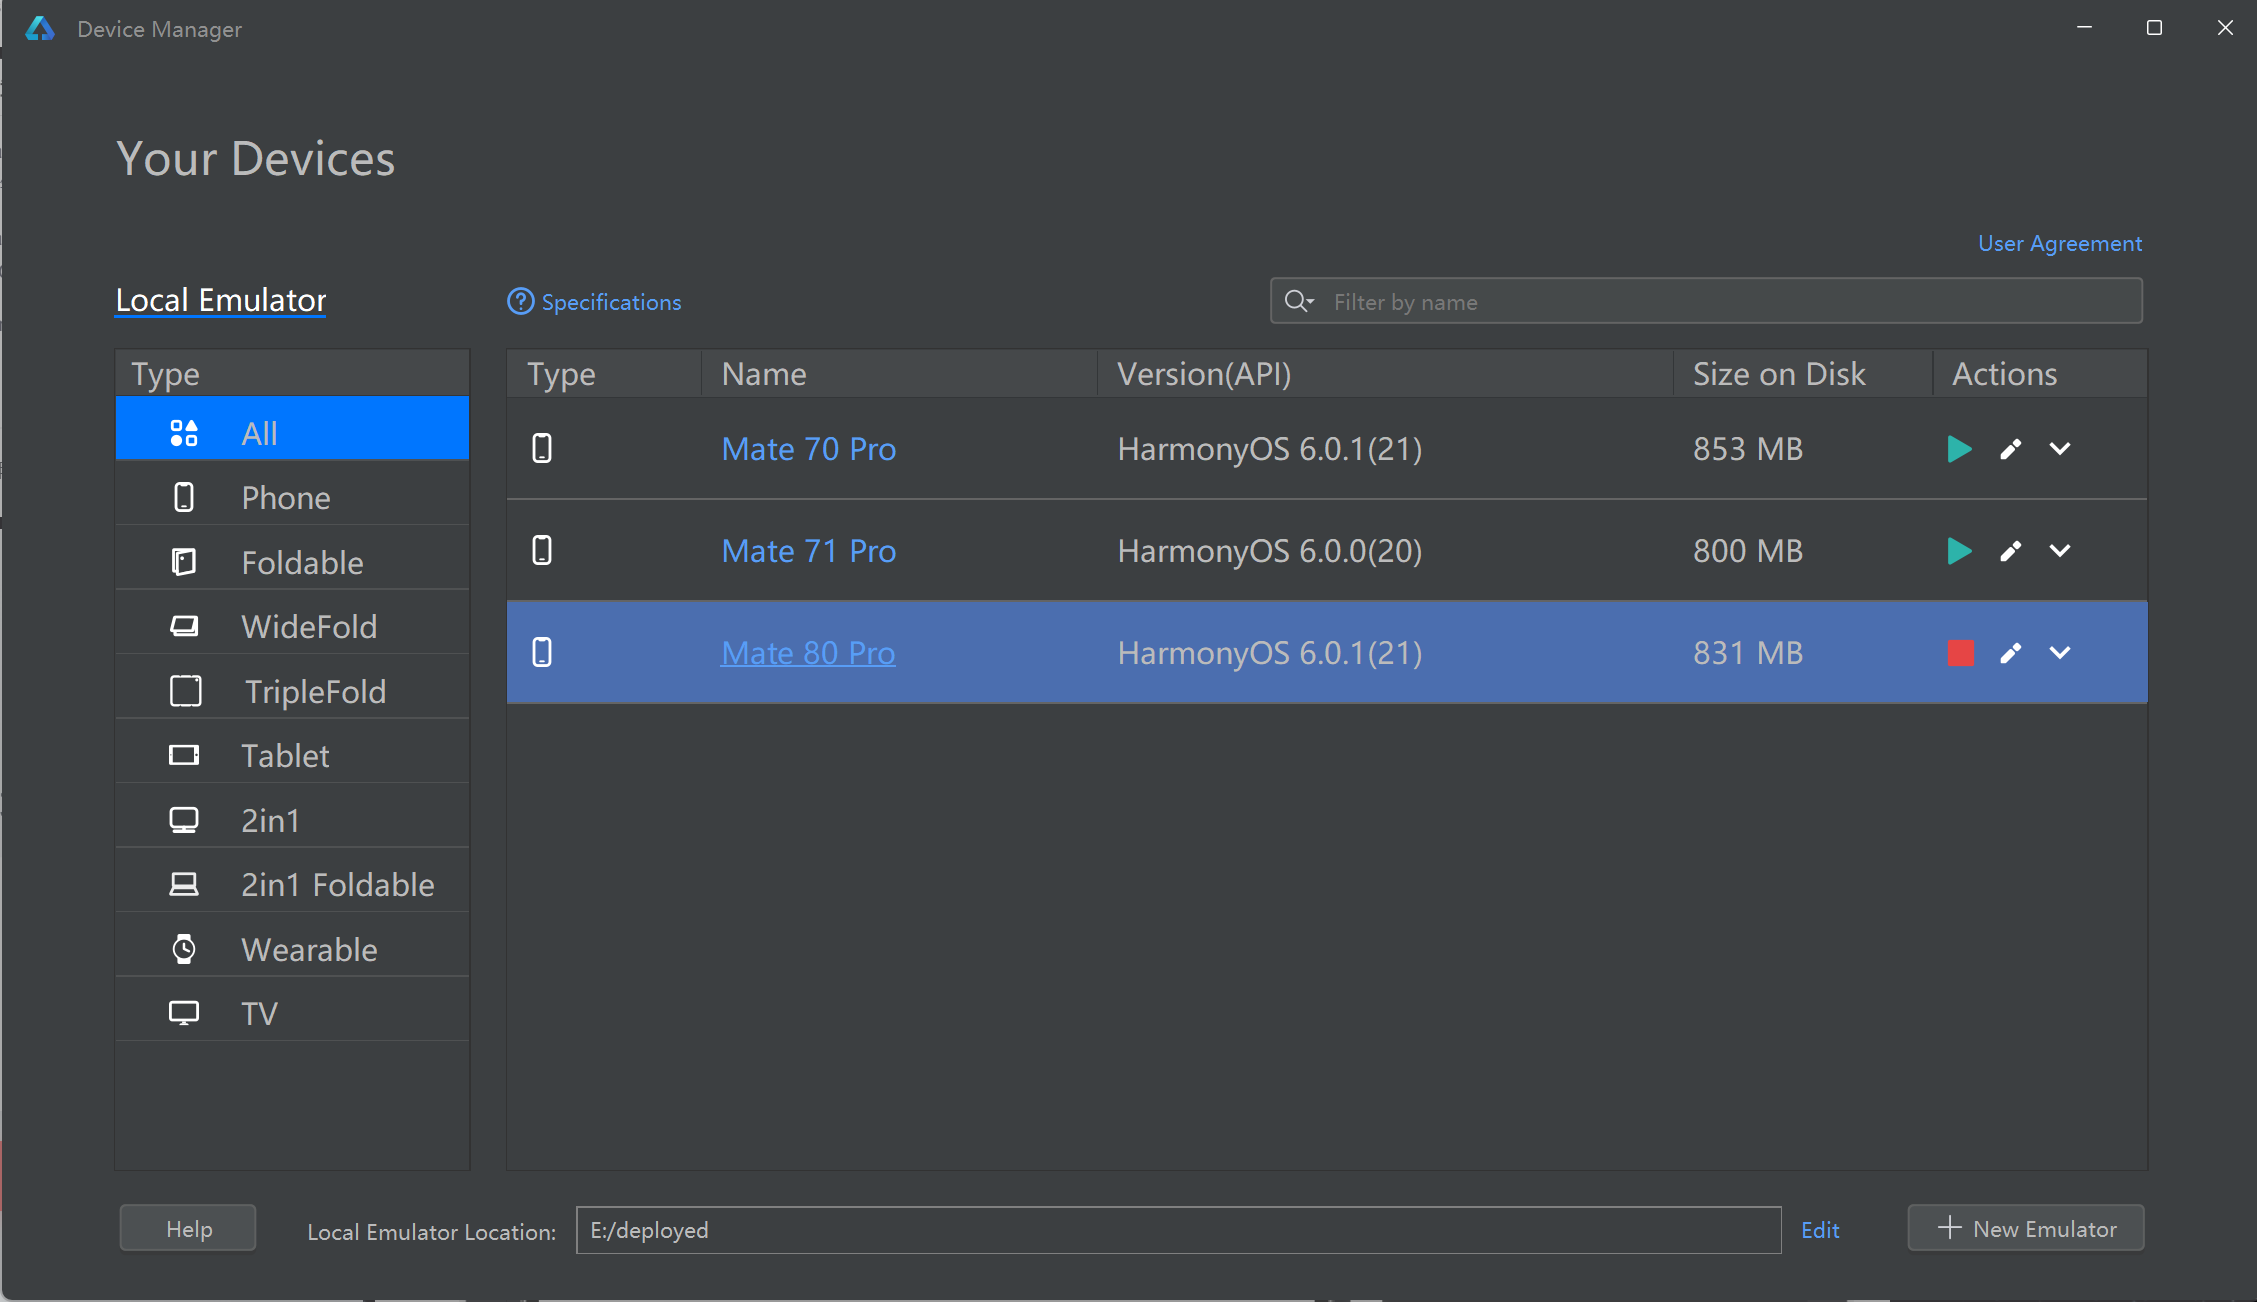Focus the Filter by name search field
This screenshot has width=2257, height=1302.
pyautogui.click(x=1706, y=301)
